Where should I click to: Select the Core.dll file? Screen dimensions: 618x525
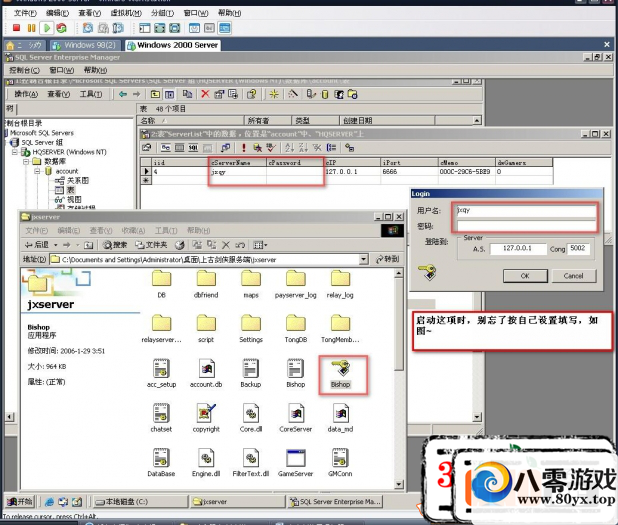[x=251, y=418]
